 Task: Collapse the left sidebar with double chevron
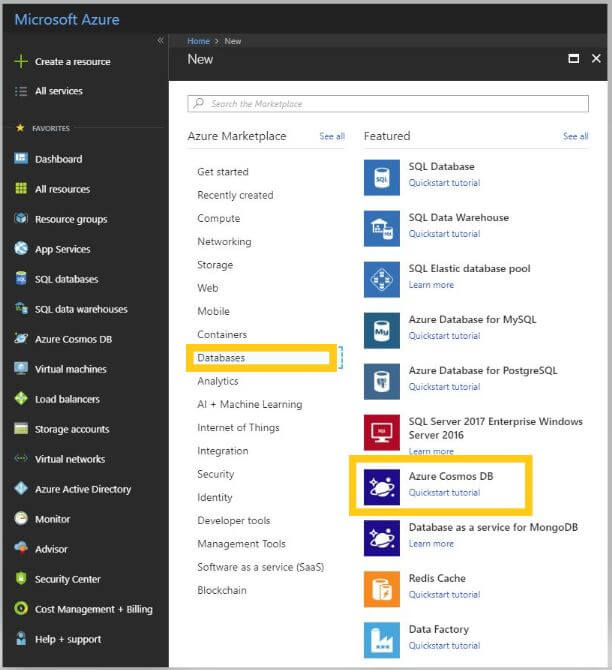tap(160, 41)
